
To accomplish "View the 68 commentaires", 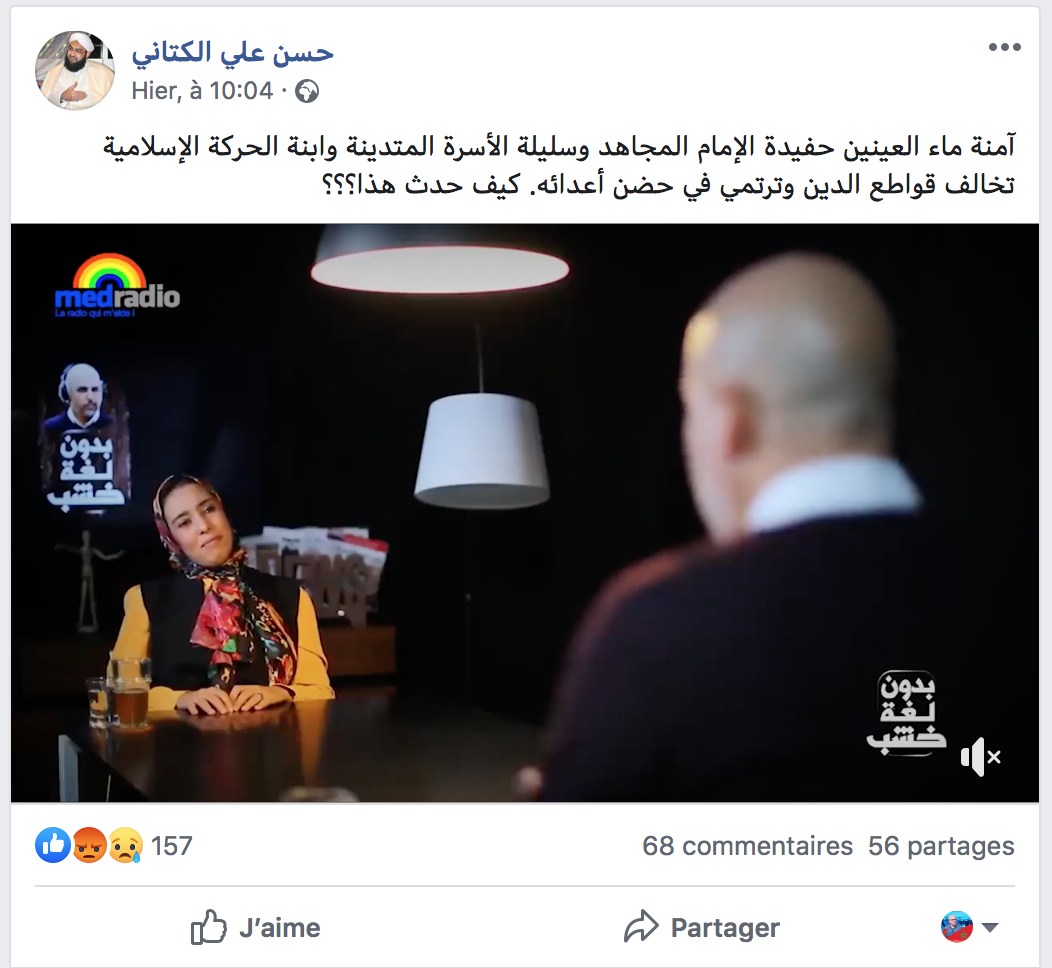I will pyautogui.click(x=747, y=846).
